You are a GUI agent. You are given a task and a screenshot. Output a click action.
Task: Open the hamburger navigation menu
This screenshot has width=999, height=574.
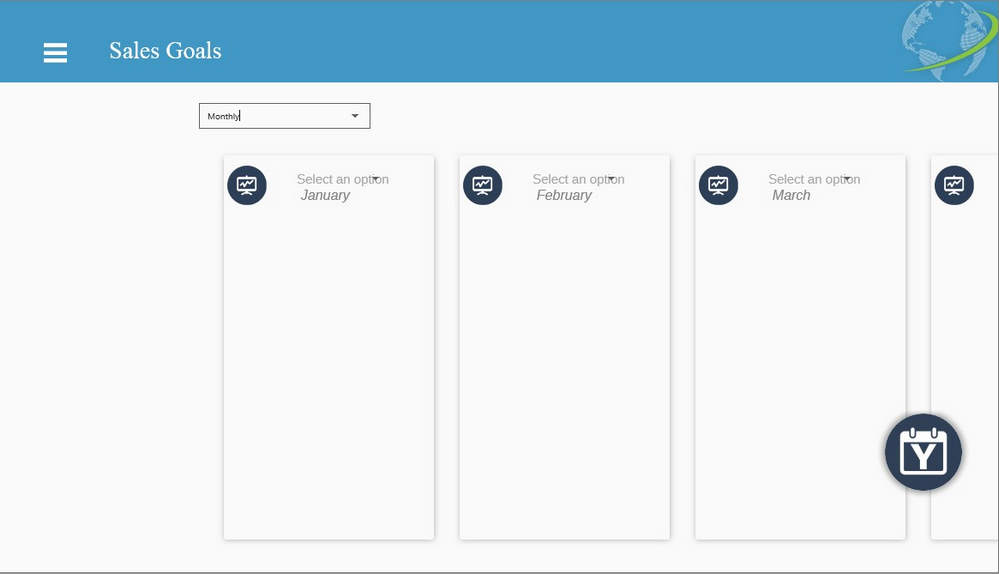click(x=55, y=52)
